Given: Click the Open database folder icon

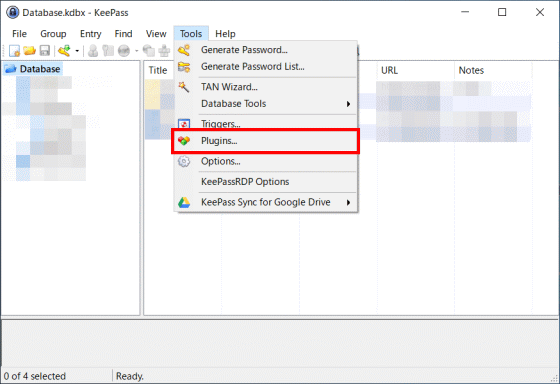Looking at the screenshot, I should pyautogui.click(x=30, y=51).
